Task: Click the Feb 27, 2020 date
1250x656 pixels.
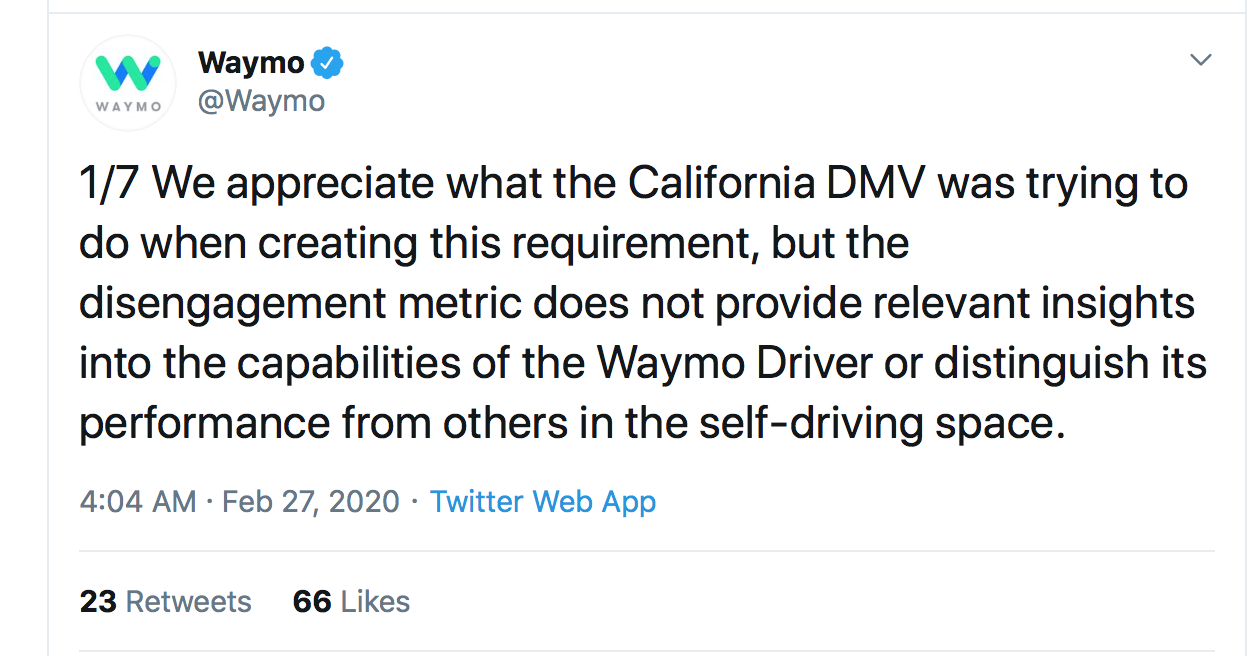Action: 311,501
